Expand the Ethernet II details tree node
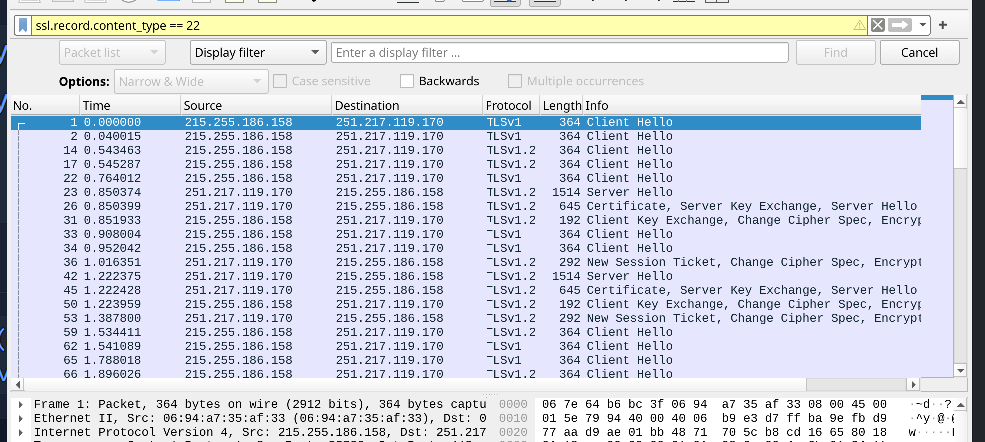 [21, 418]
